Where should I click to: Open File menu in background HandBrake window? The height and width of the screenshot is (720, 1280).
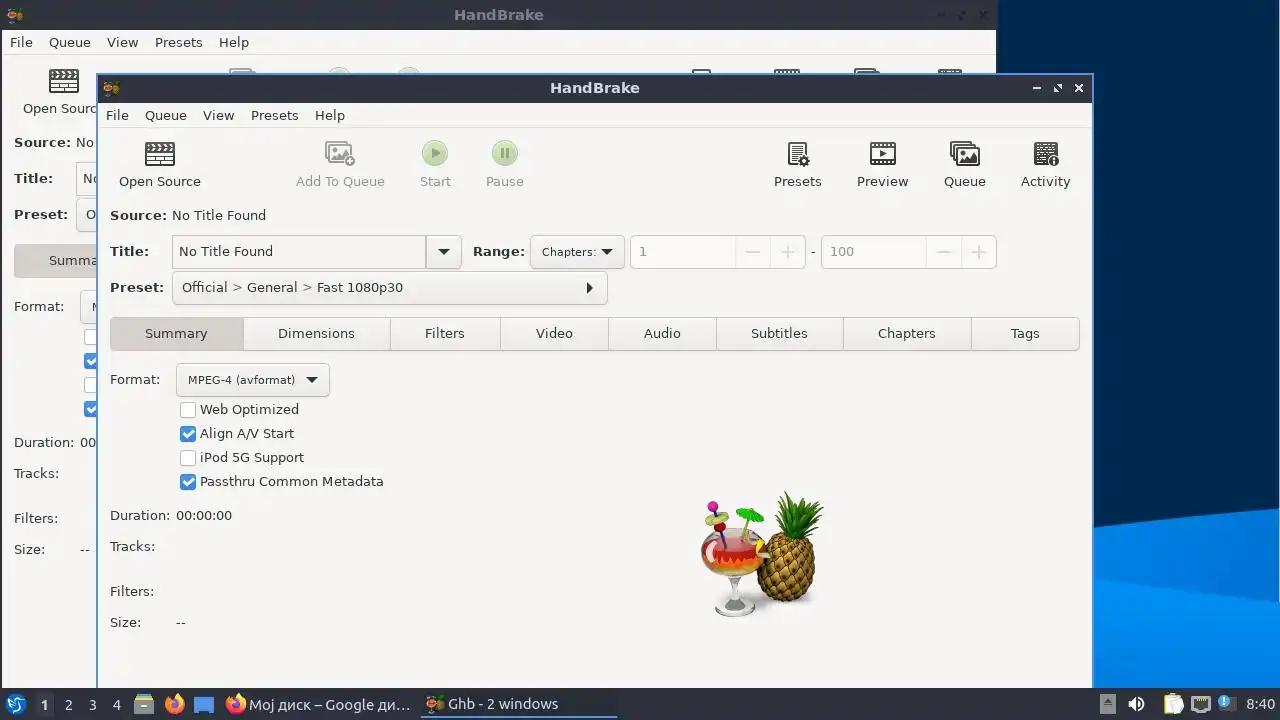(21, 42)
